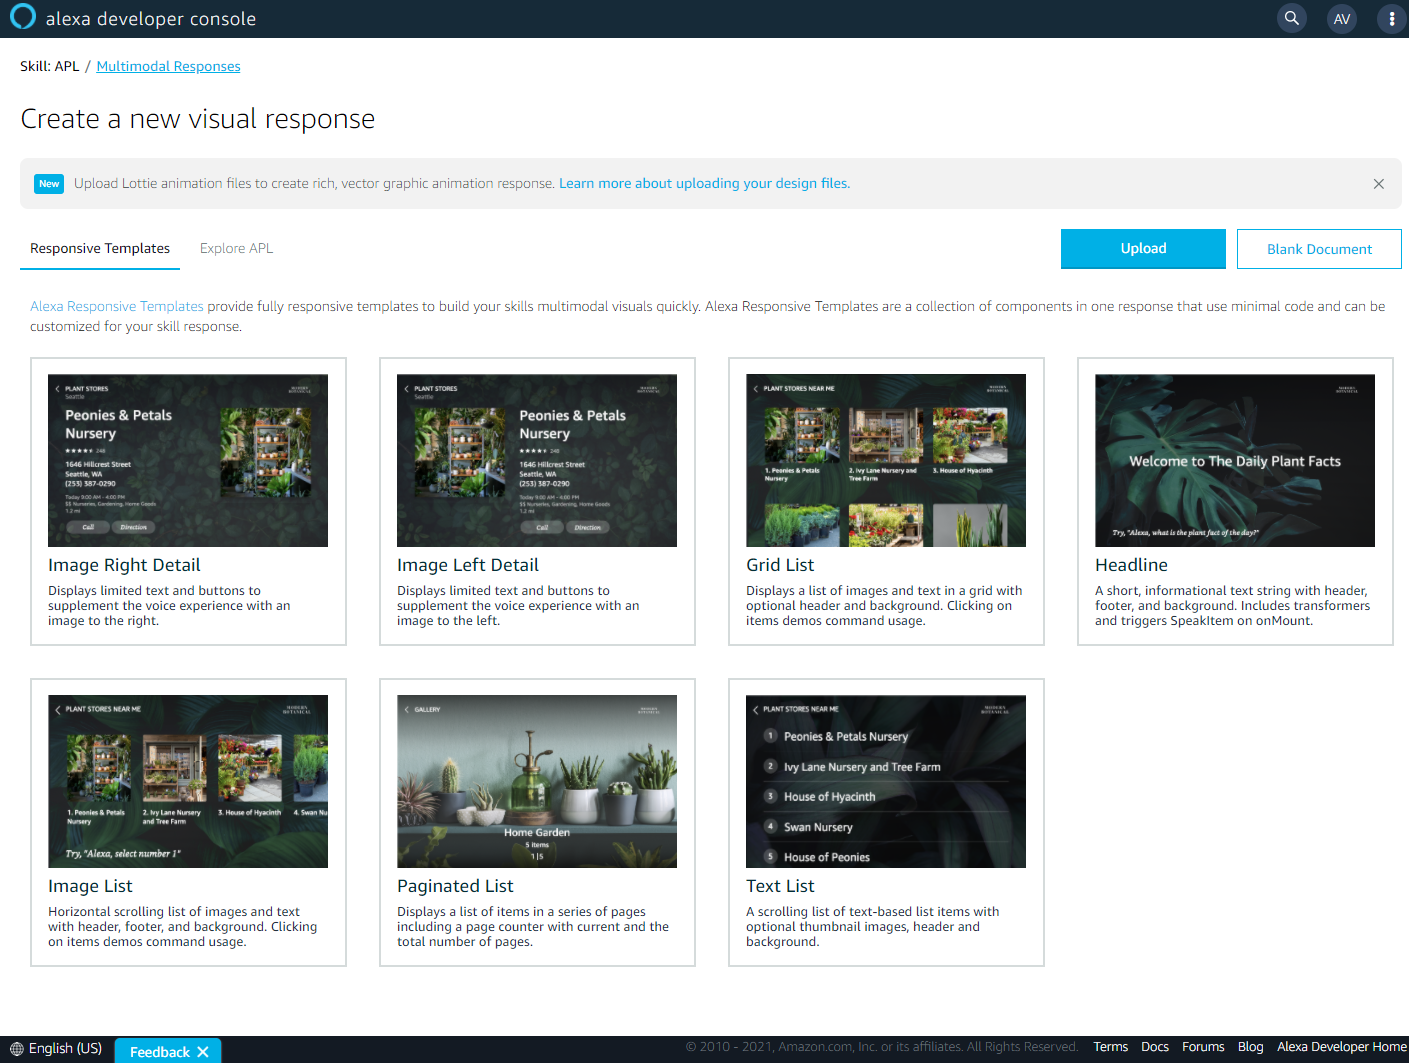Dismiss the Lottie animation notice banner
The height and width of the screenshot is (1063, 1409).
click(x=1378, y=184)
